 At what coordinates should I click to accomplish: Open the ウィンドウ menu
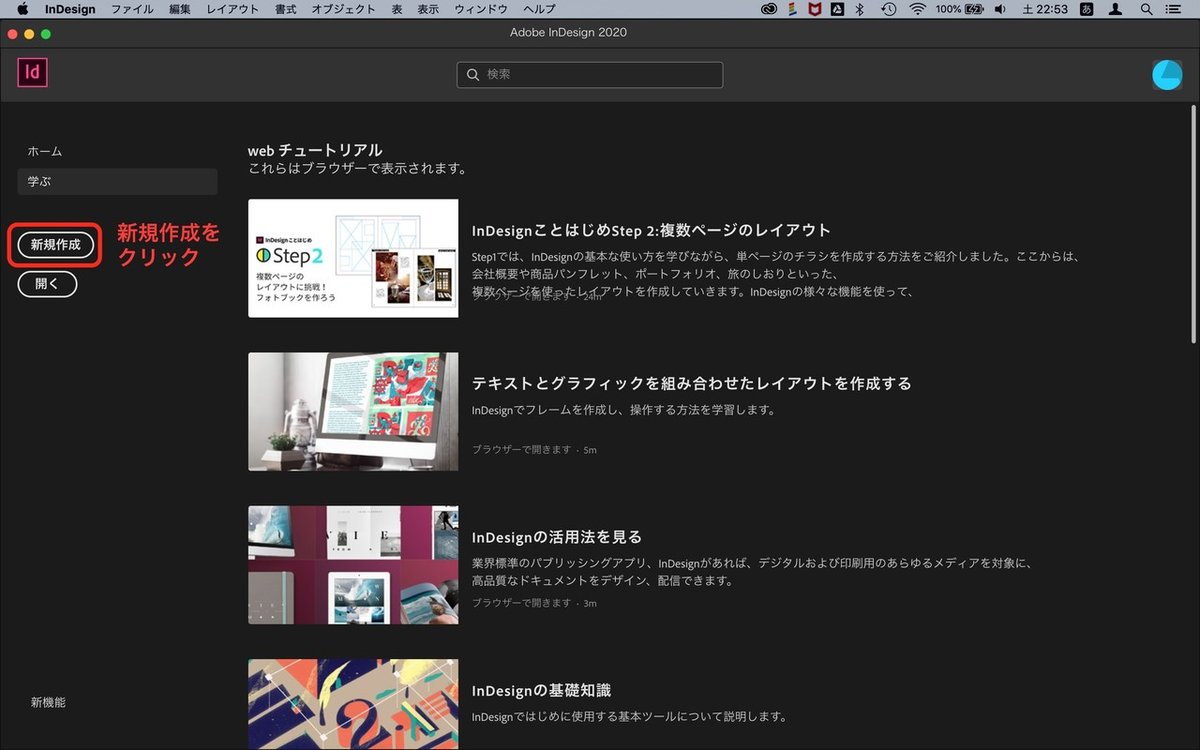pyautogui.click(x=481, y=9)
